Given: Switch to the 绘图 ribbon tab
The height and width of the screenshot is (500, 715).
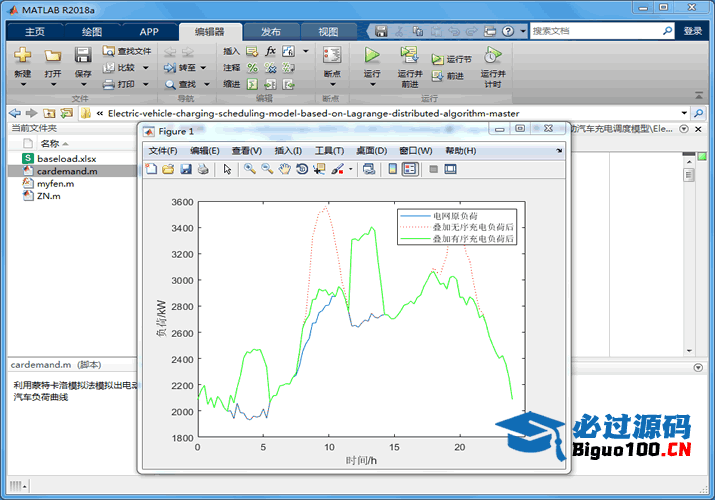Looking at the screenshot, I should tap(91, 31).
